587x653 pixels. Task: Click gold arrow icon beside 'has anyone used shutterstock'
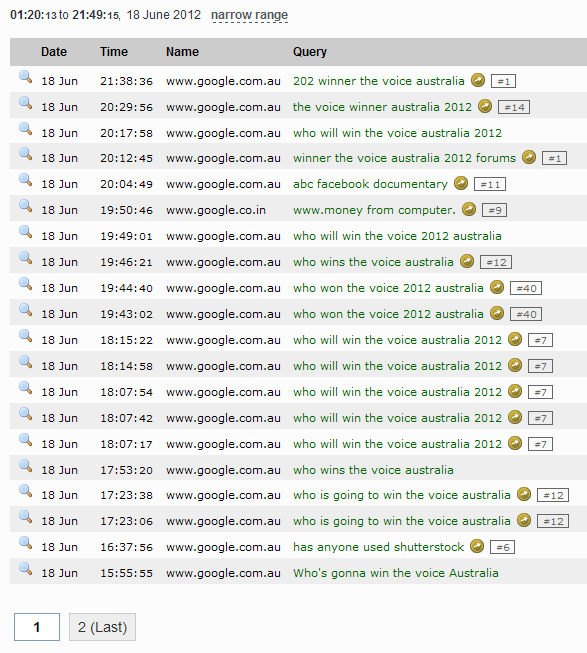(x=477, y=546)
